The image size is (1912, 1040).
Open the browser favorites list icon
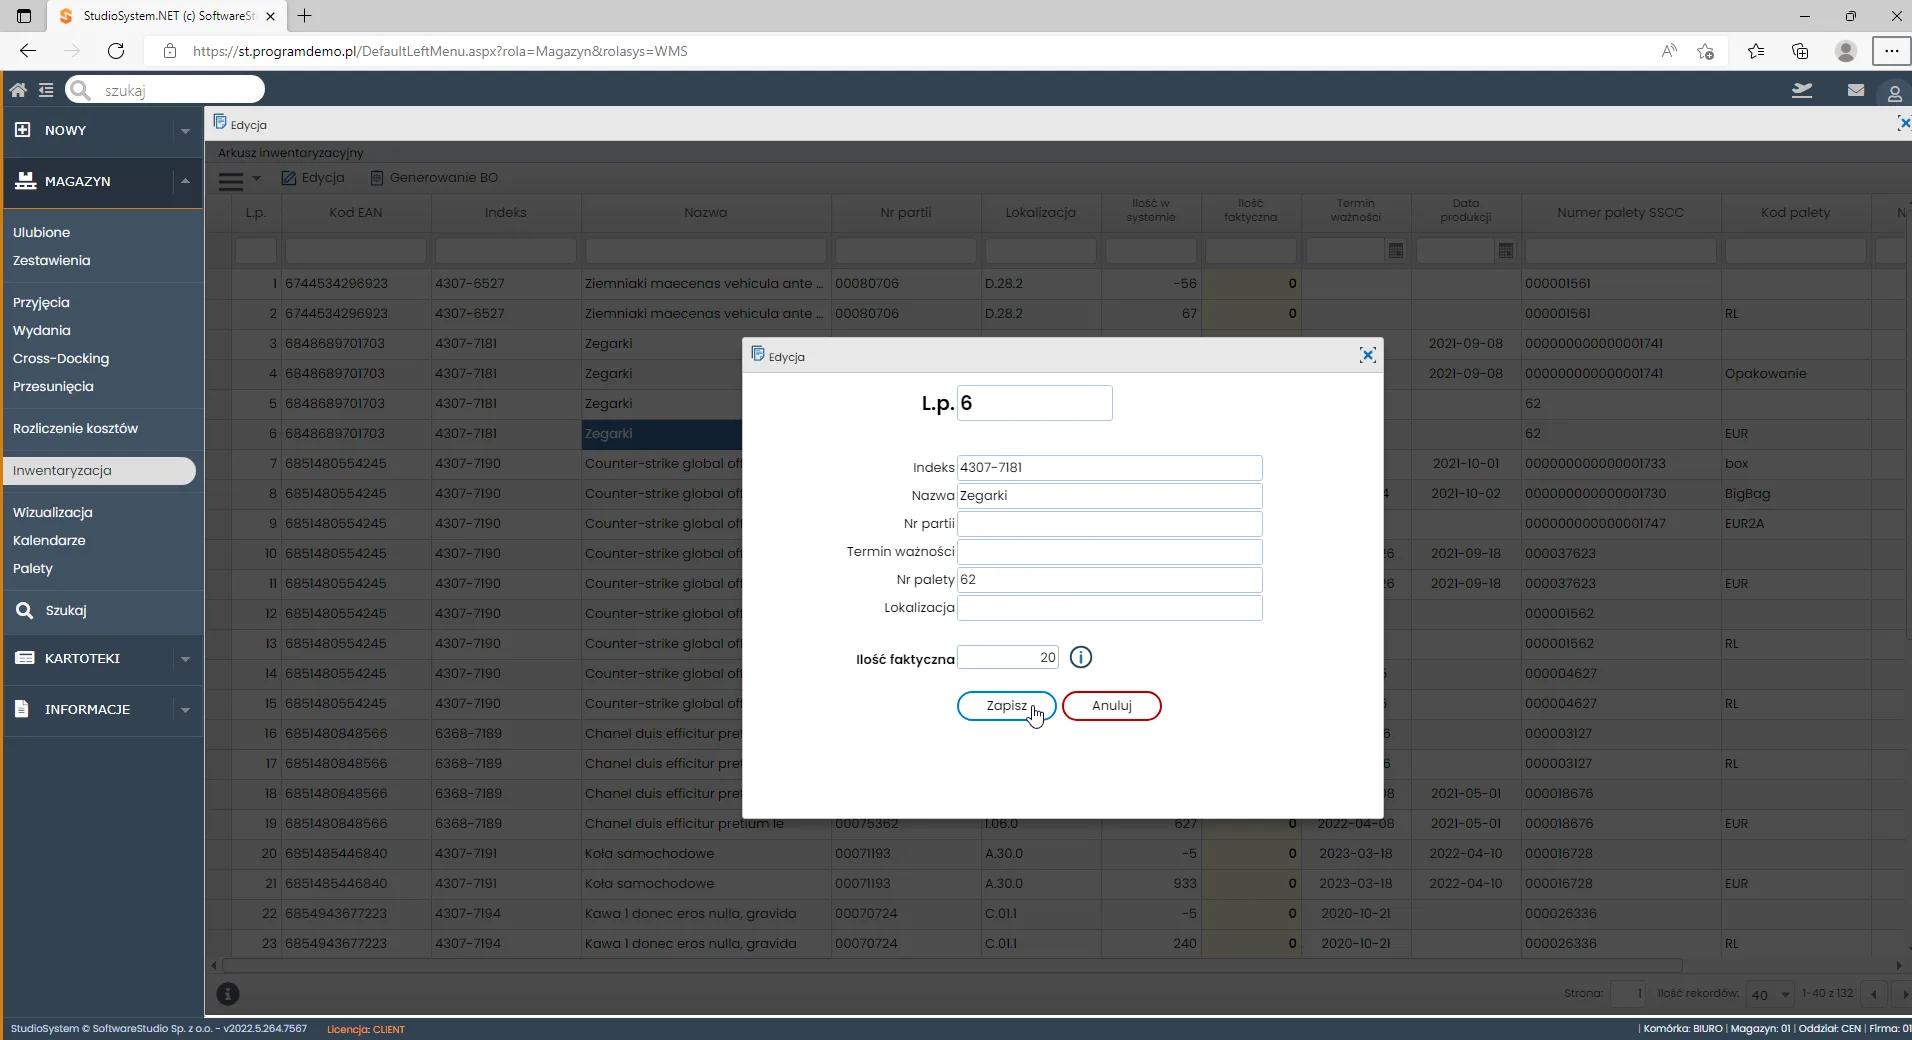1756,51
